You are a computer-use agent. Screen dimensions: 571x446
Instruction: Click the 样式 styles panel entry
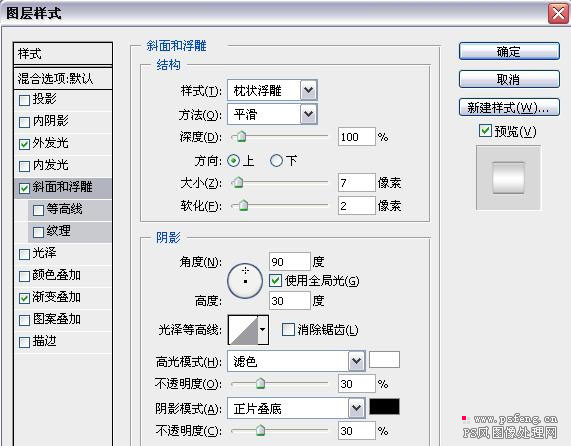[63, 54]
